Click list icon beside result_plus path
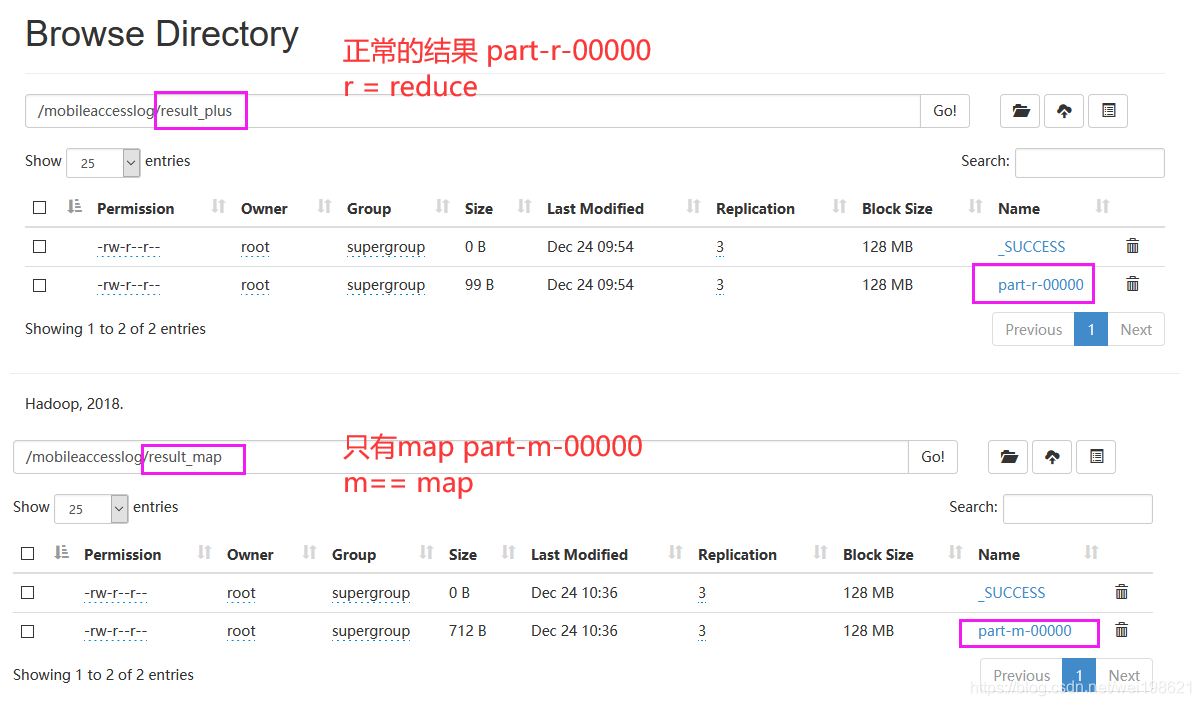The height and width of the screenshot is (706, 1201). tap(1108, 111)
